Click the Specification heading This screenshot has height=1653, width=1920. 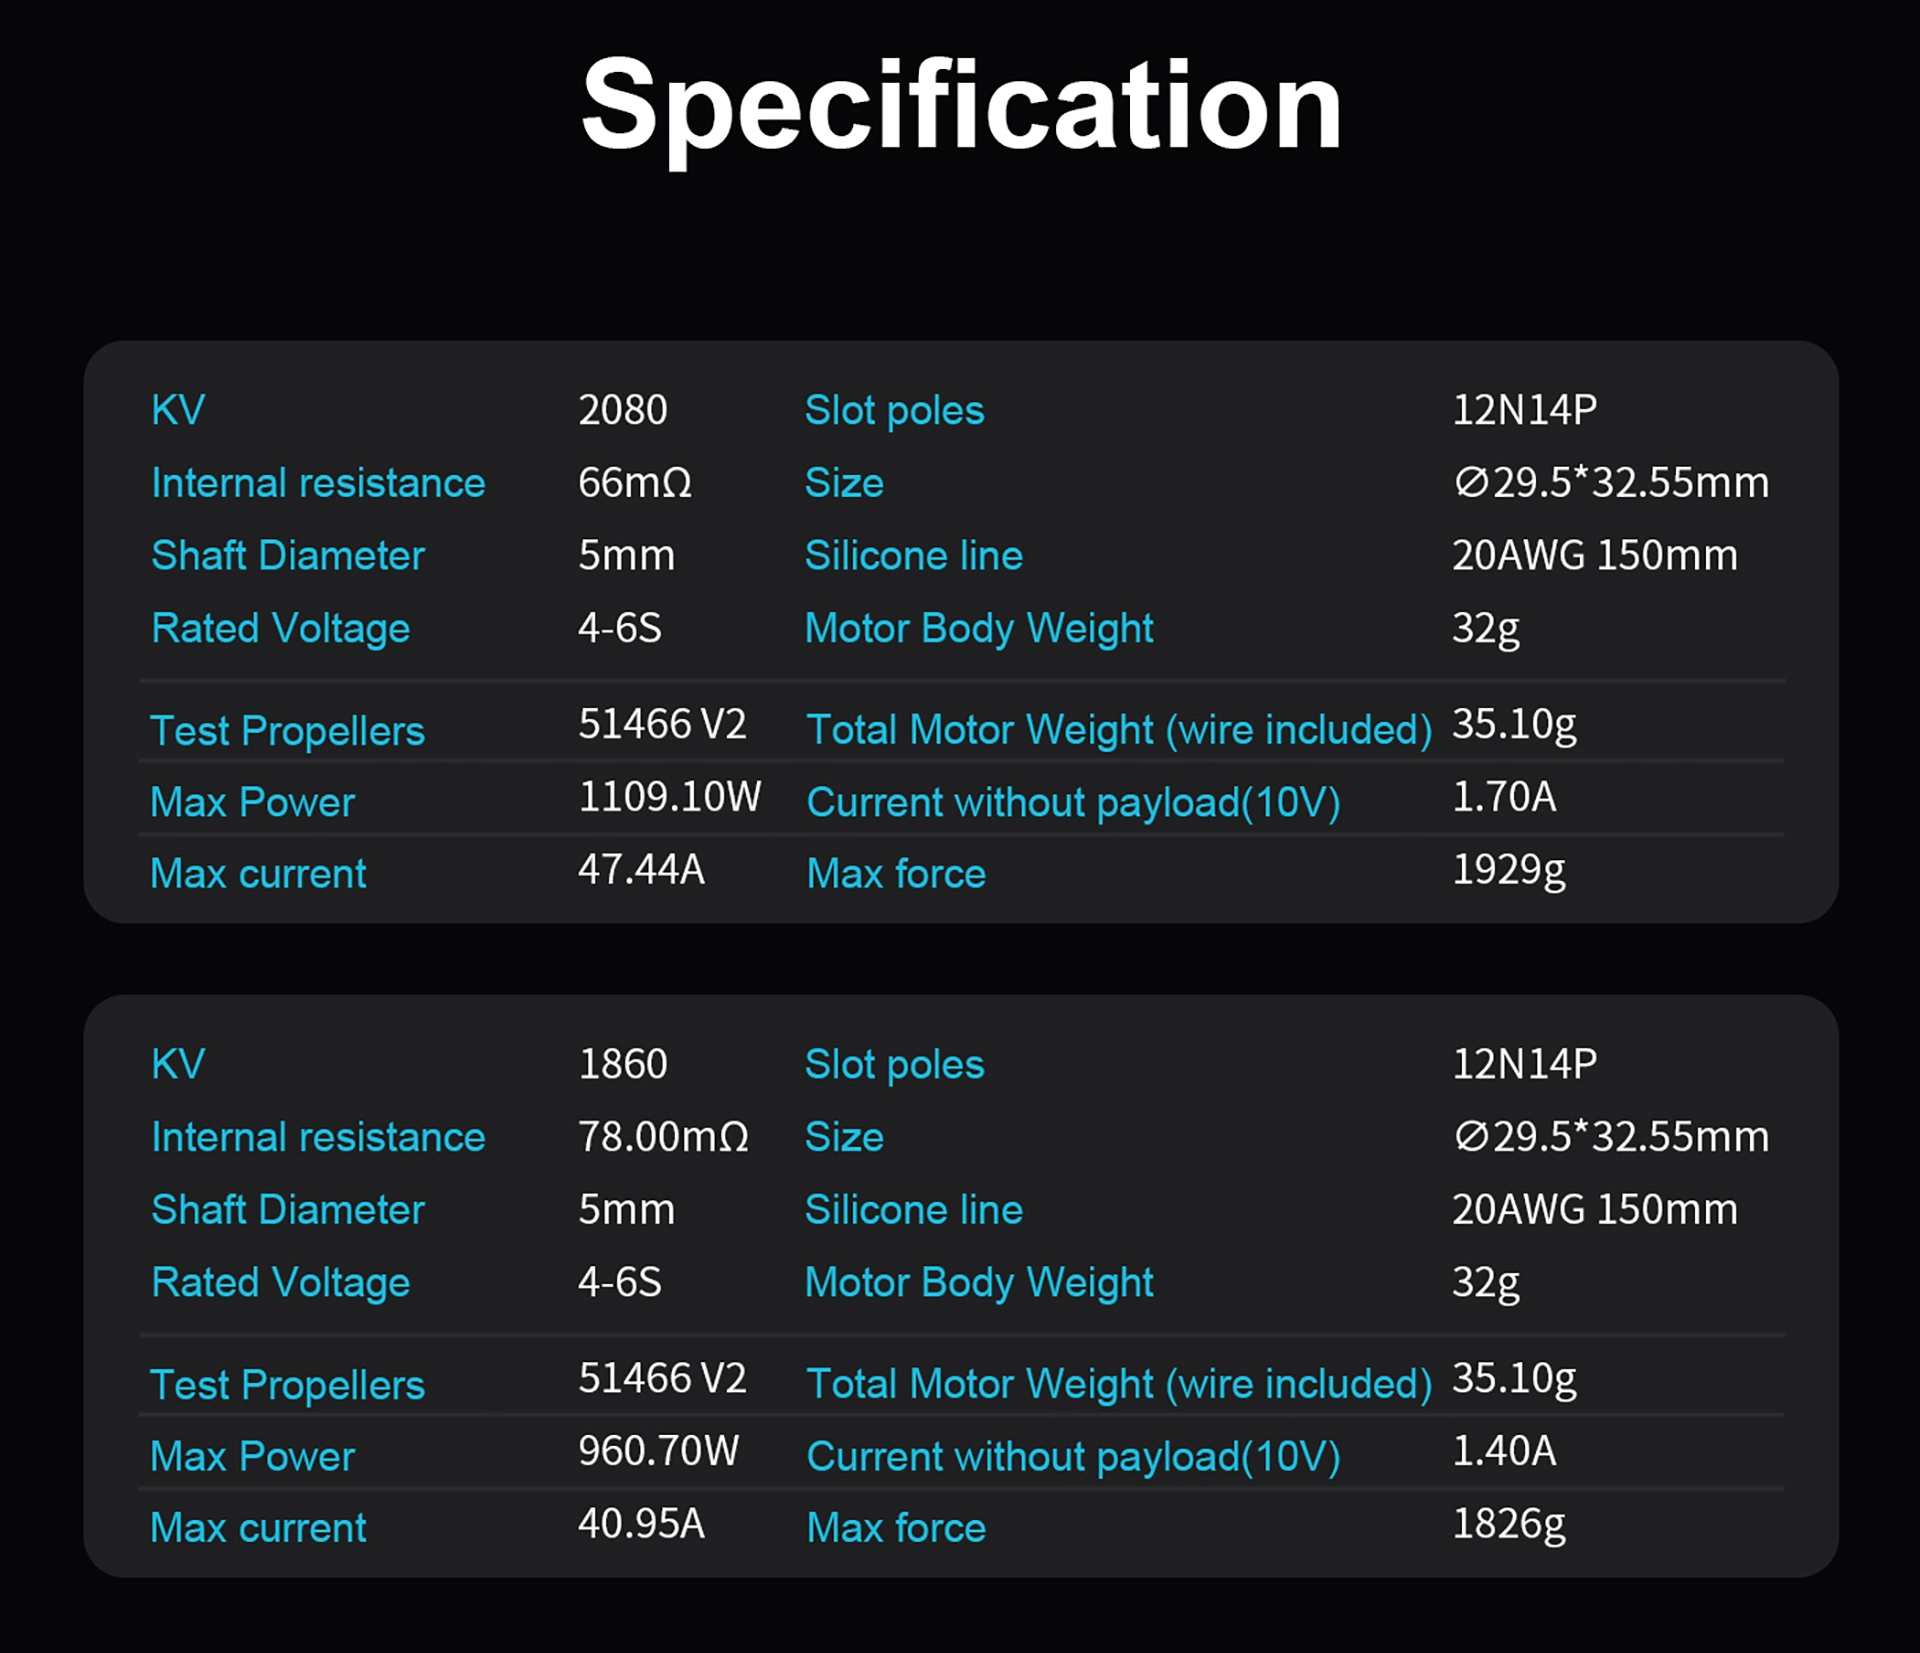coord(961,108)
